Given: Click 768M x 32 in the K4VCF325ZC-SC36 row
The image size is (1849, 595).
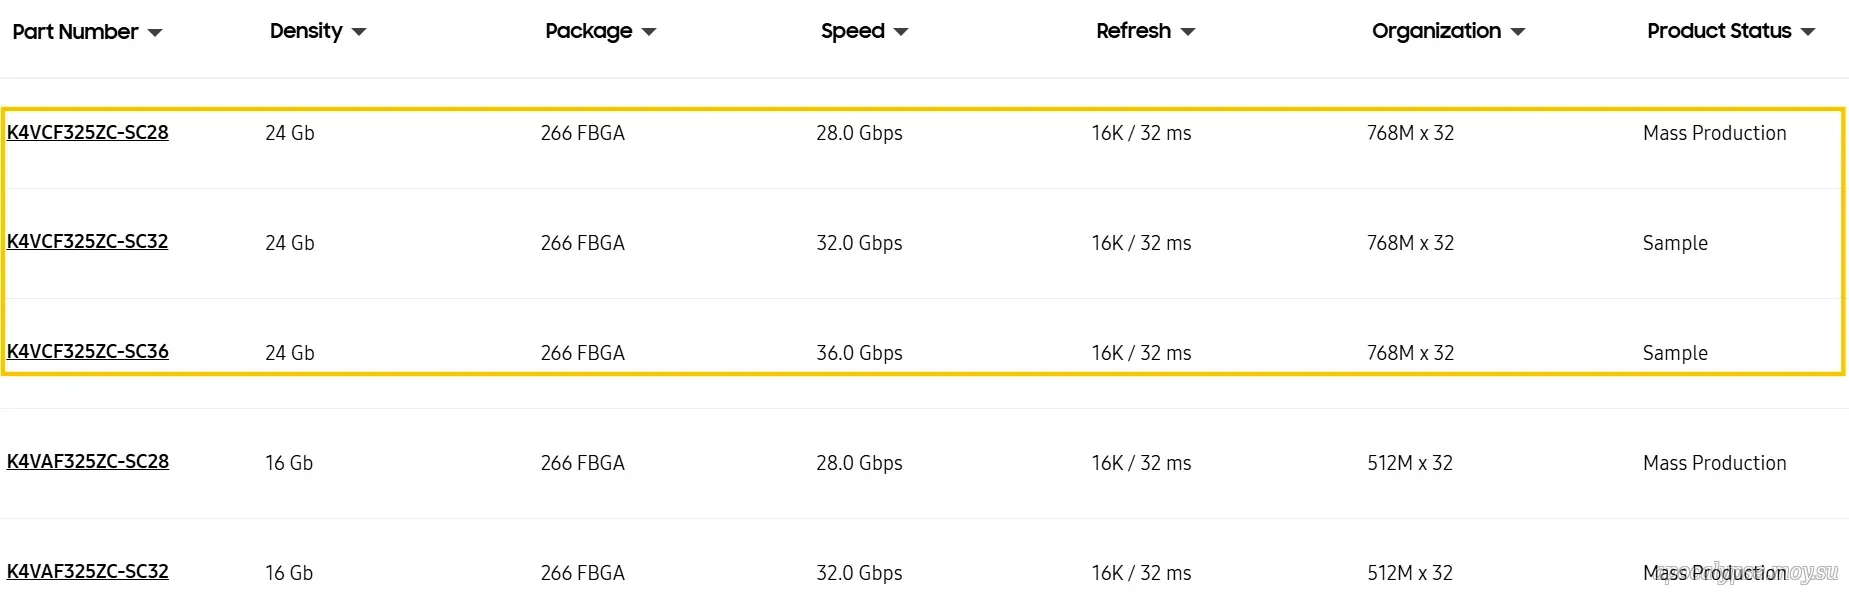Looking at the screenshot, I should coord(1410,353).
